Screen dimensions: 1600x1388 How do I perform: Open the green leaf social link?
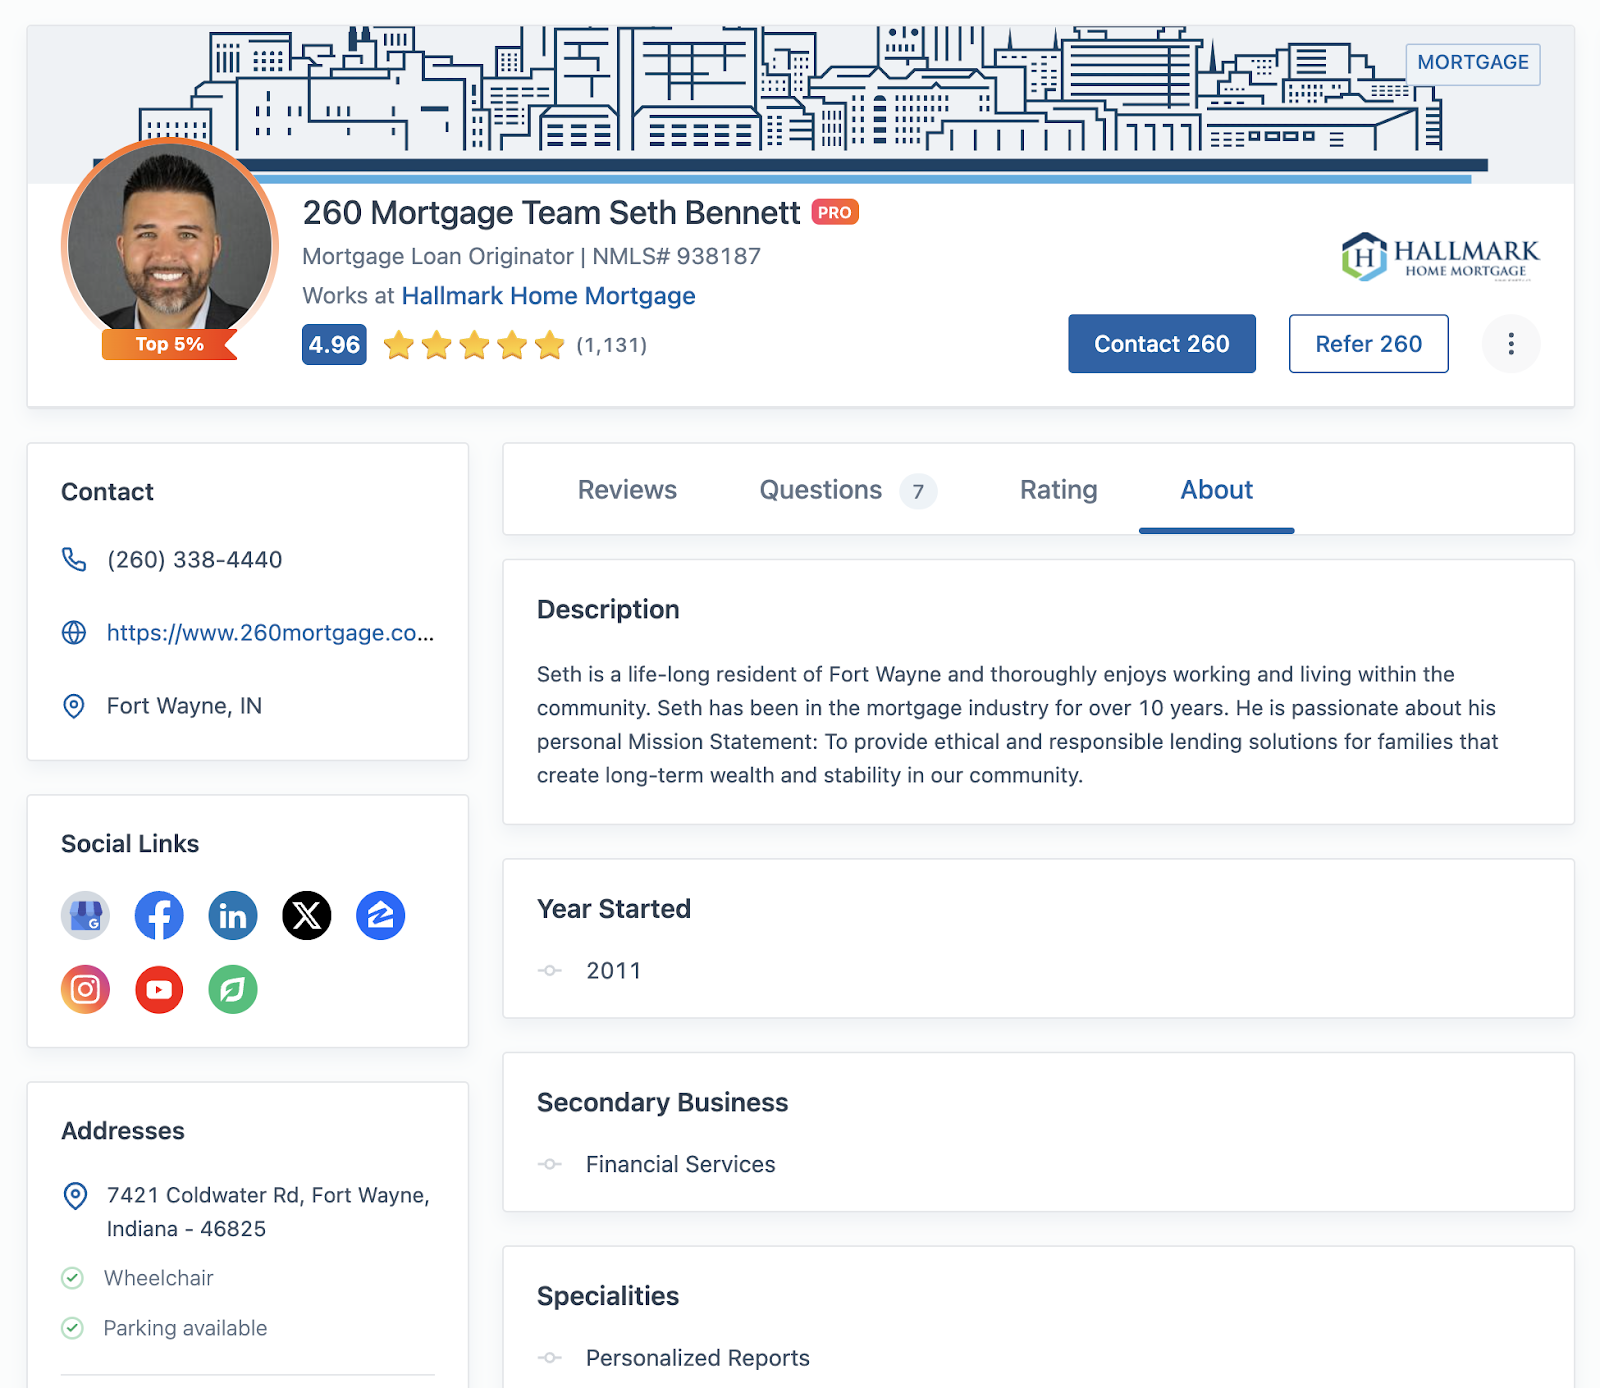coord(233,989)
